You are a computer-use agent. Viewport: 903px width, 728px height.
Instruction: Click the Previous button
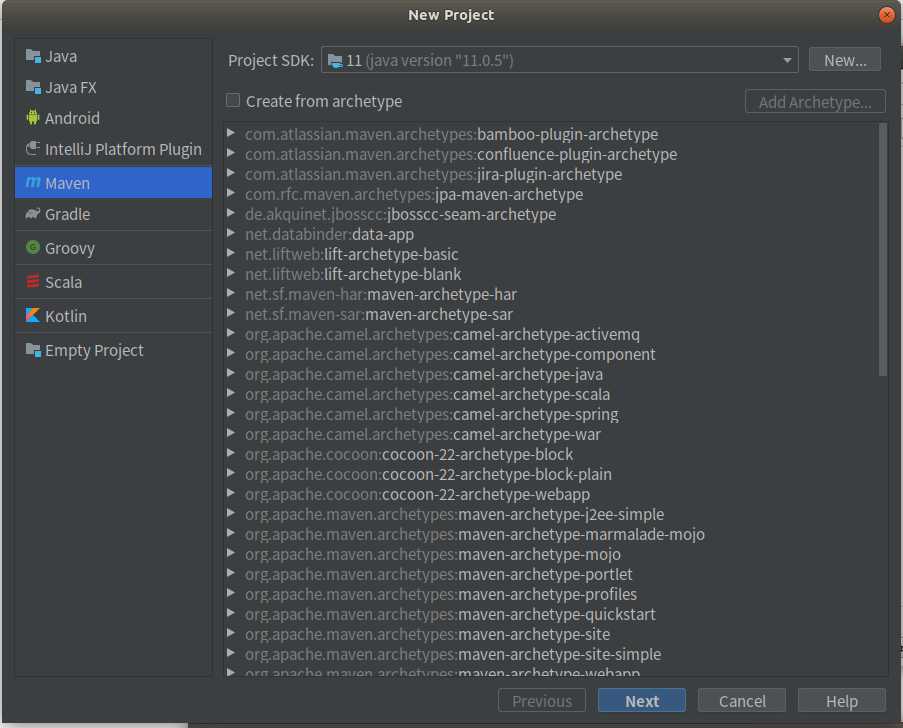[x=542, y=700]
